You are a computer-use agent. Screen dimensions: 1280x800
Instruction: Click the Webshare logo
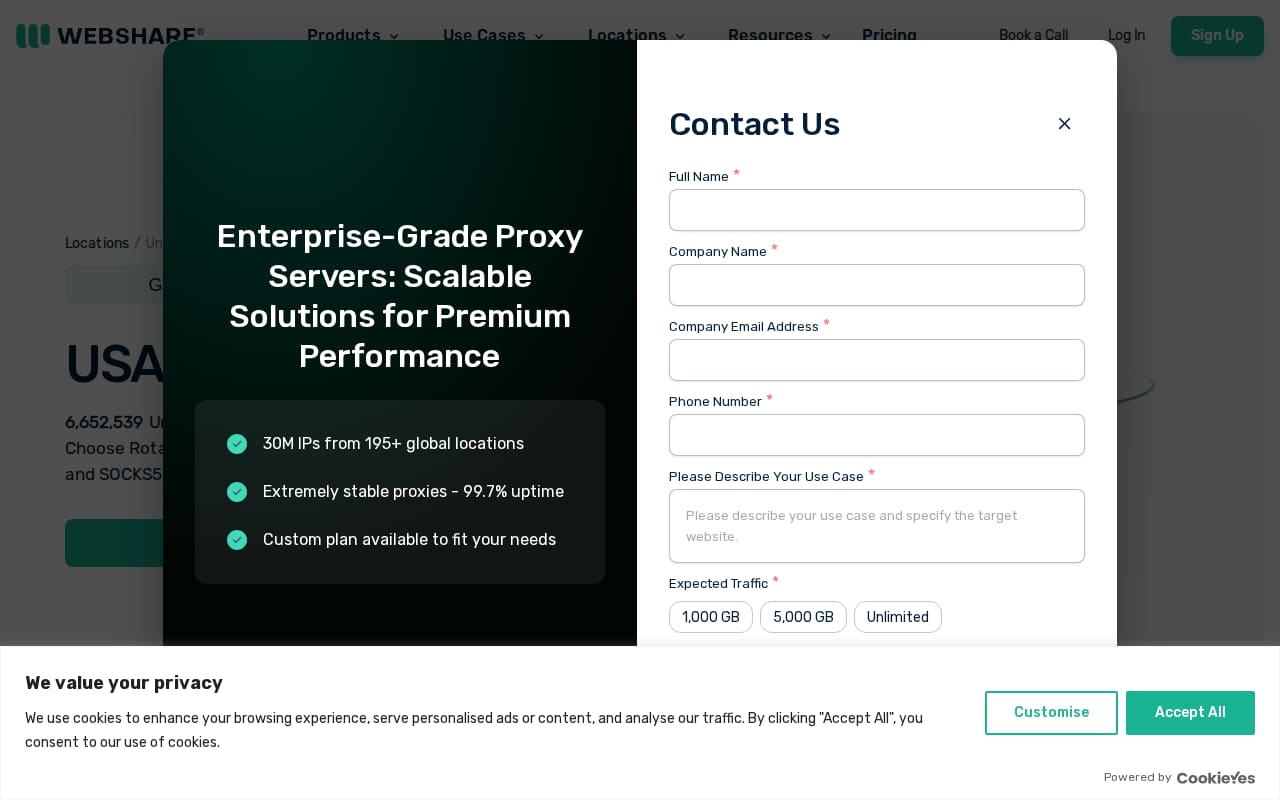coord(110,36)
